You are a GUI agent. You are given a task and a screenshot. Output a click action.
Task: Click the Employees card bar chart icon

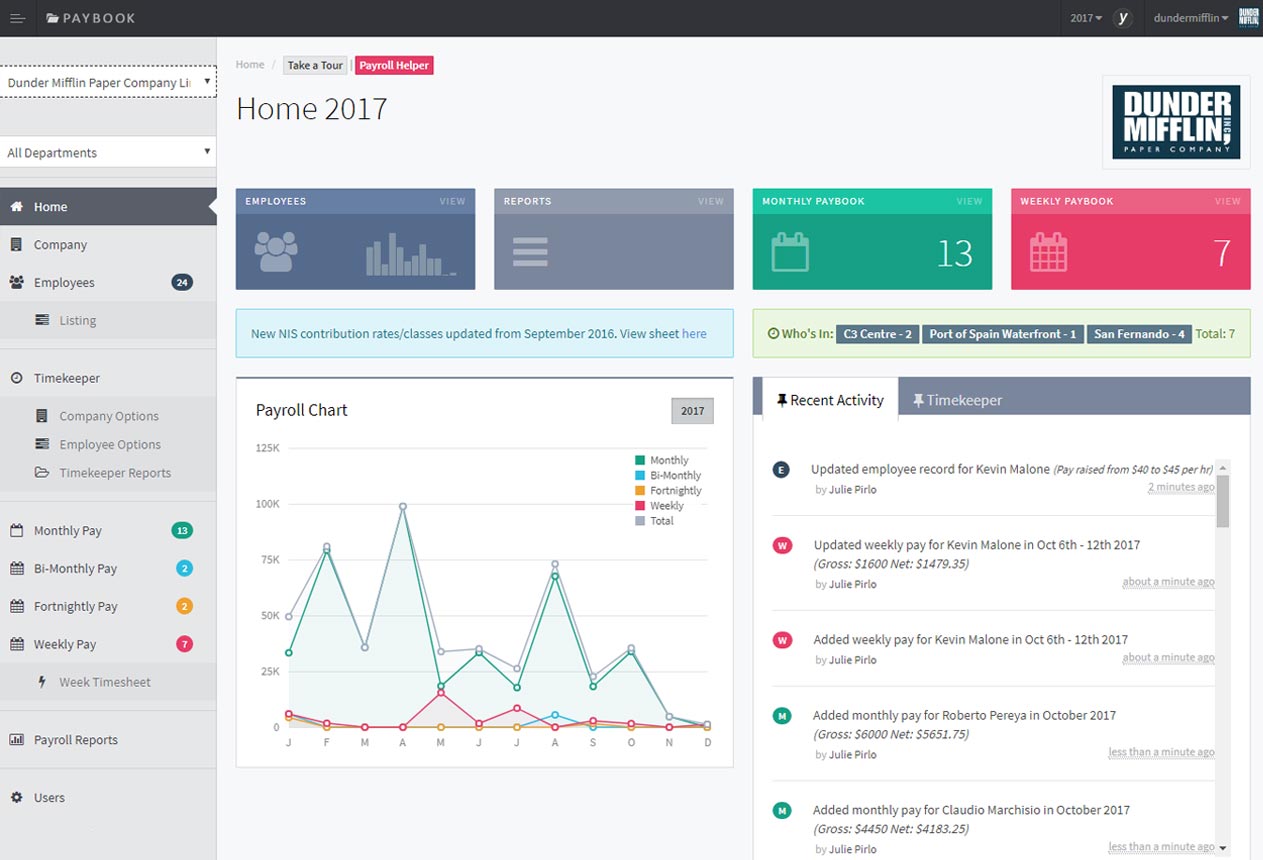coord(411,256)
